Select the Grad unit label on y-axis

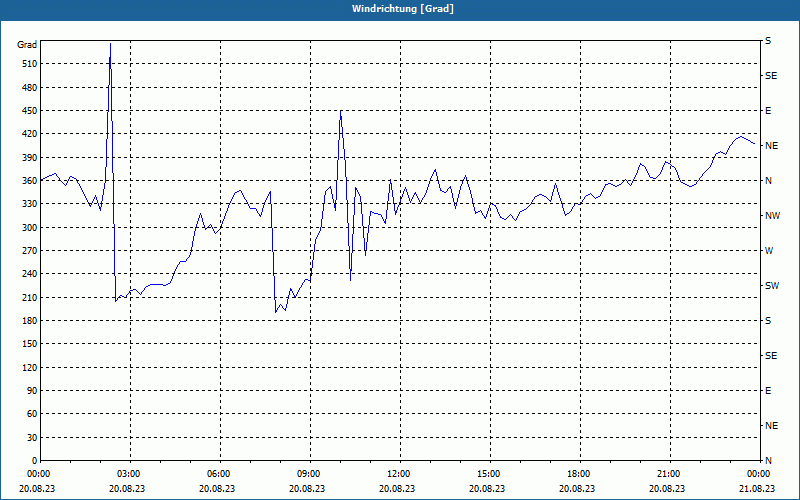(x=27, y=45)
